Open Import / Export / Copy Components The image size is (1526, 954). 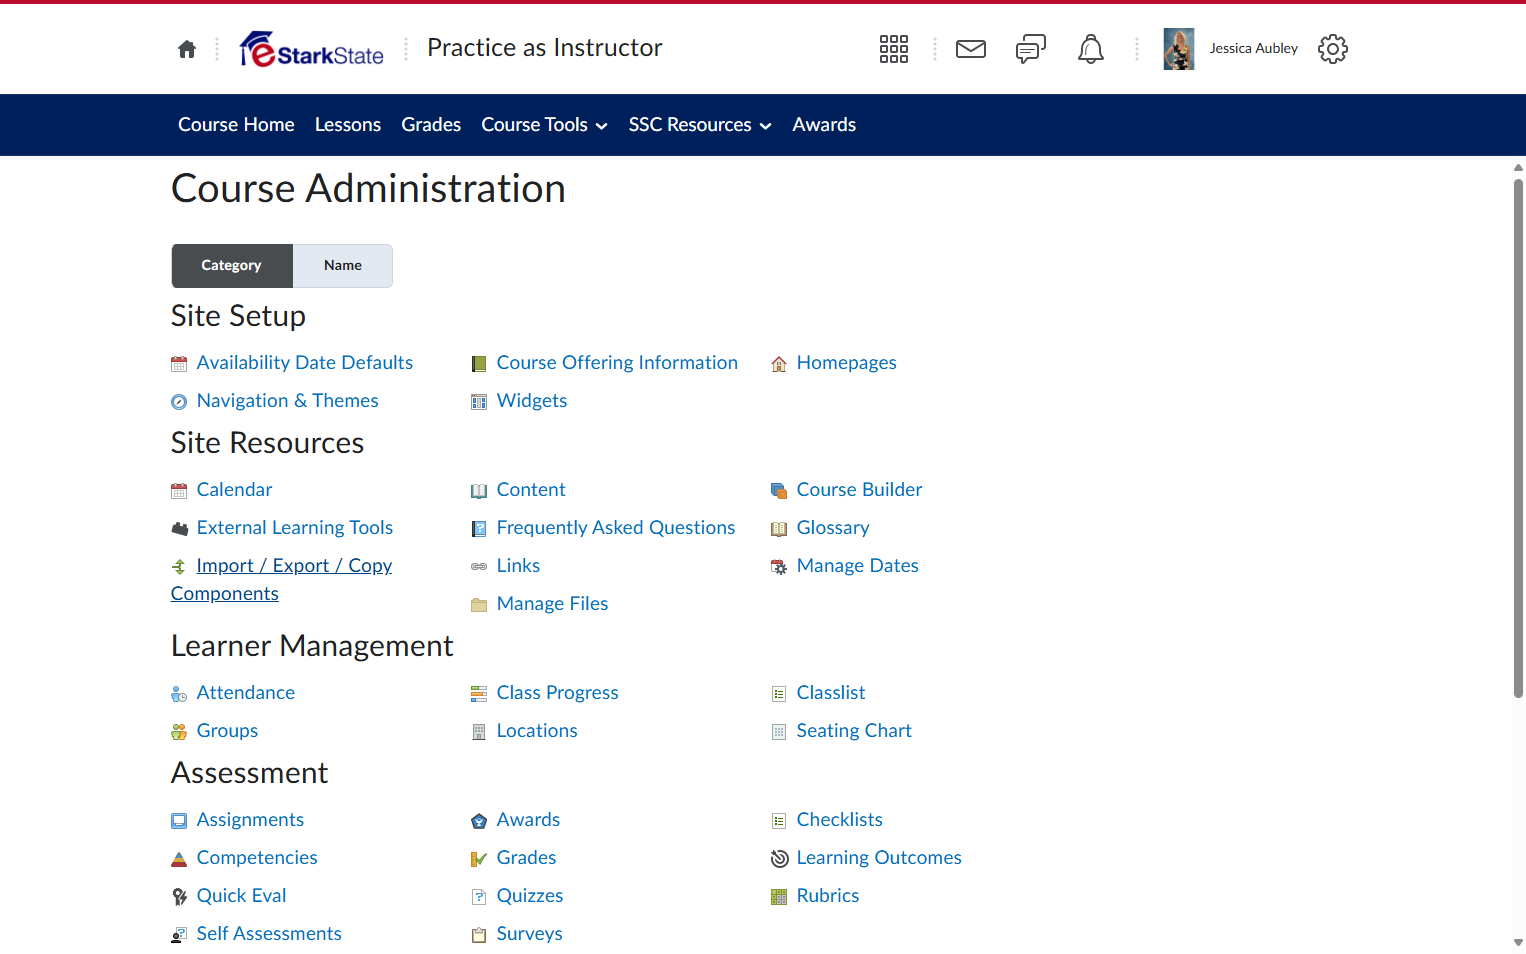pos(282,579)
